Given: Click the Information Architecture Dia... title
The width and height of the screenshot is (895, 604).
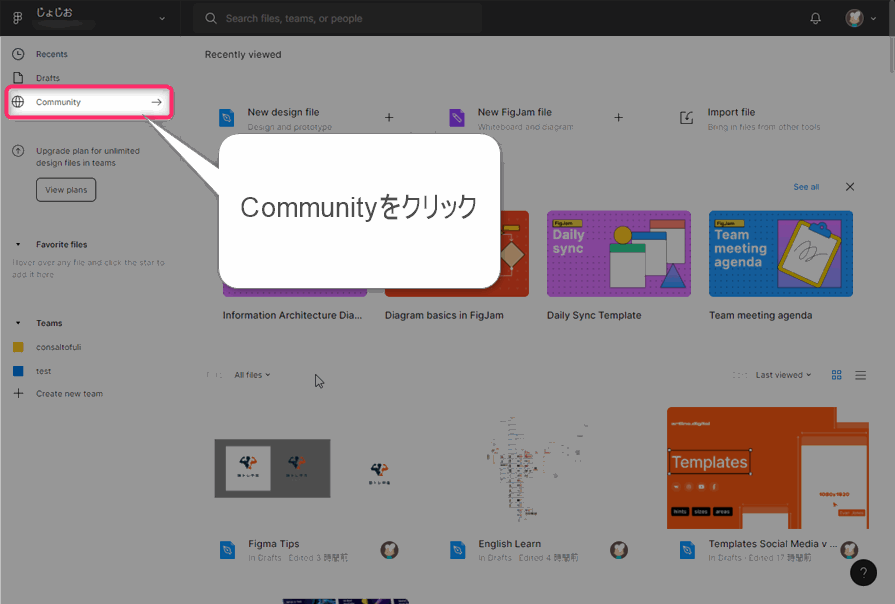Looking at the screenshot, I should coord(292,315).
